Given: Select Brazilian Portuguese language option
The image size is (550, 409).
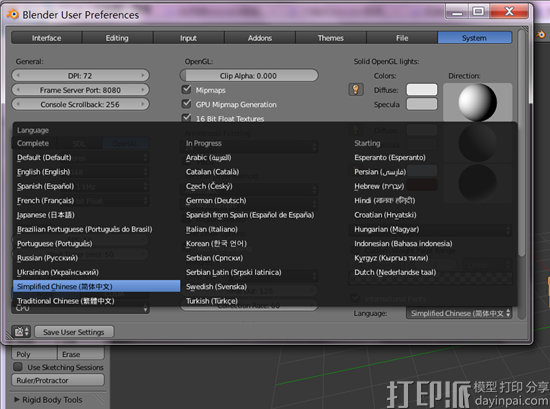Looking at the screenshot, I should click(96, 229).
